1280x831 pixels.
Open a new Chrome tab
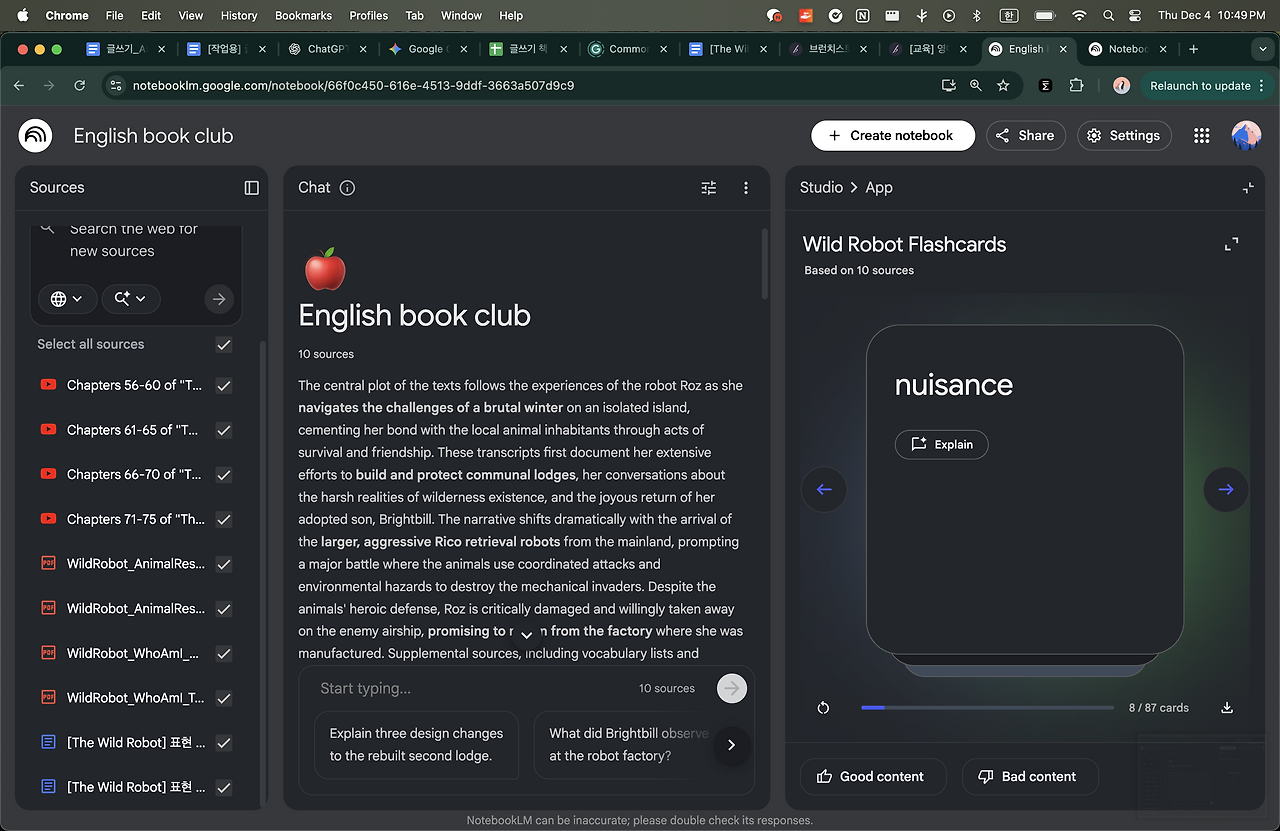(1193, 49)
